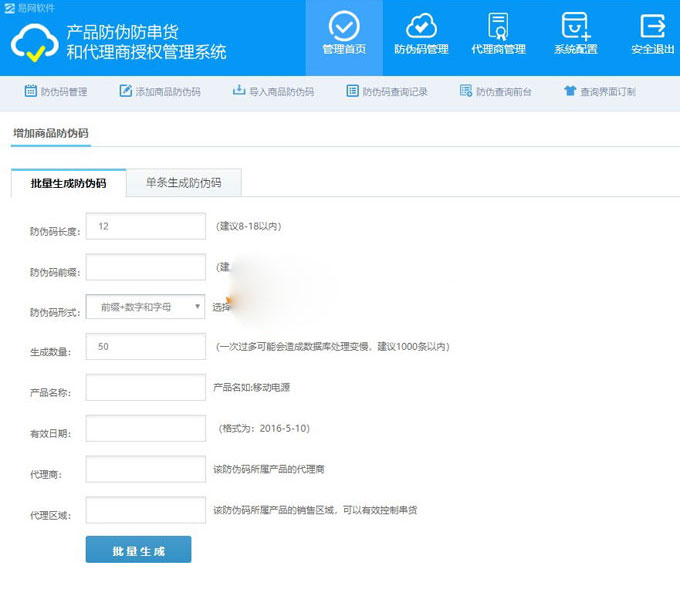This screenshot has height=595, width=680.
Task: Click the 防伪码长度 input field
Action: [146, 227]
